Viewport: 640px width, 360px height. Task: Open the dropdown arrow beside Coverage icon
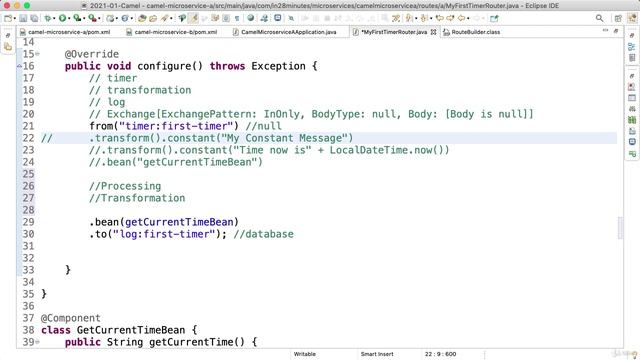point(84,18)
